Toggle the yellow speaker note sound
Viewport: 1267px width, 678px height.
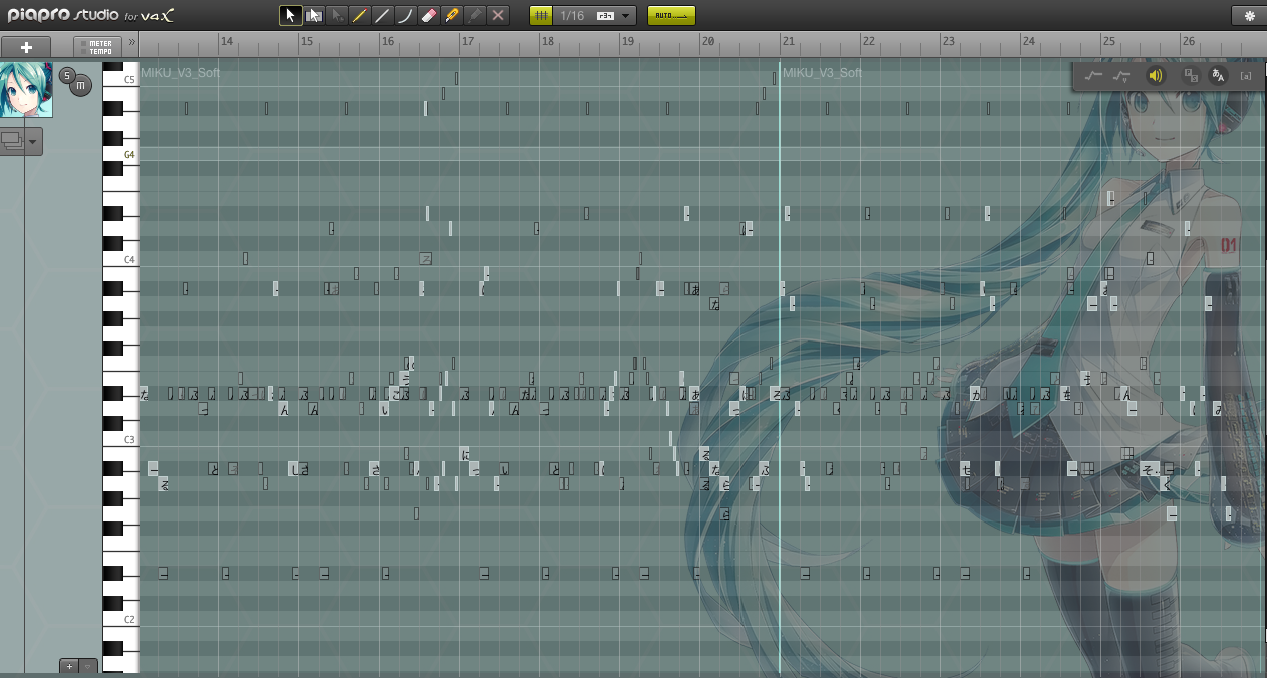1156,75
